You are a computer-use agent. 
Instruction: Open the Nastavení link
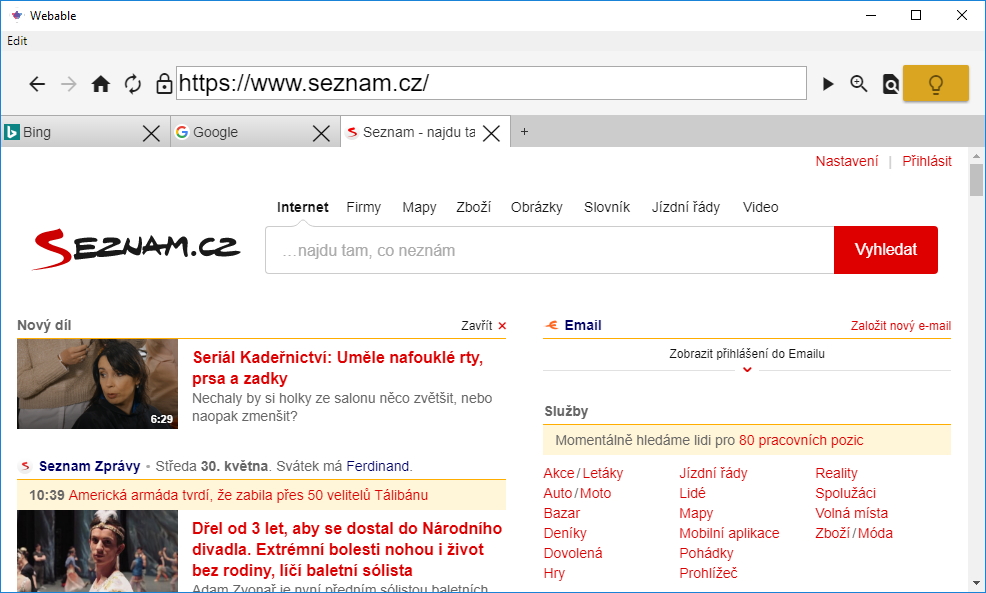846,162
